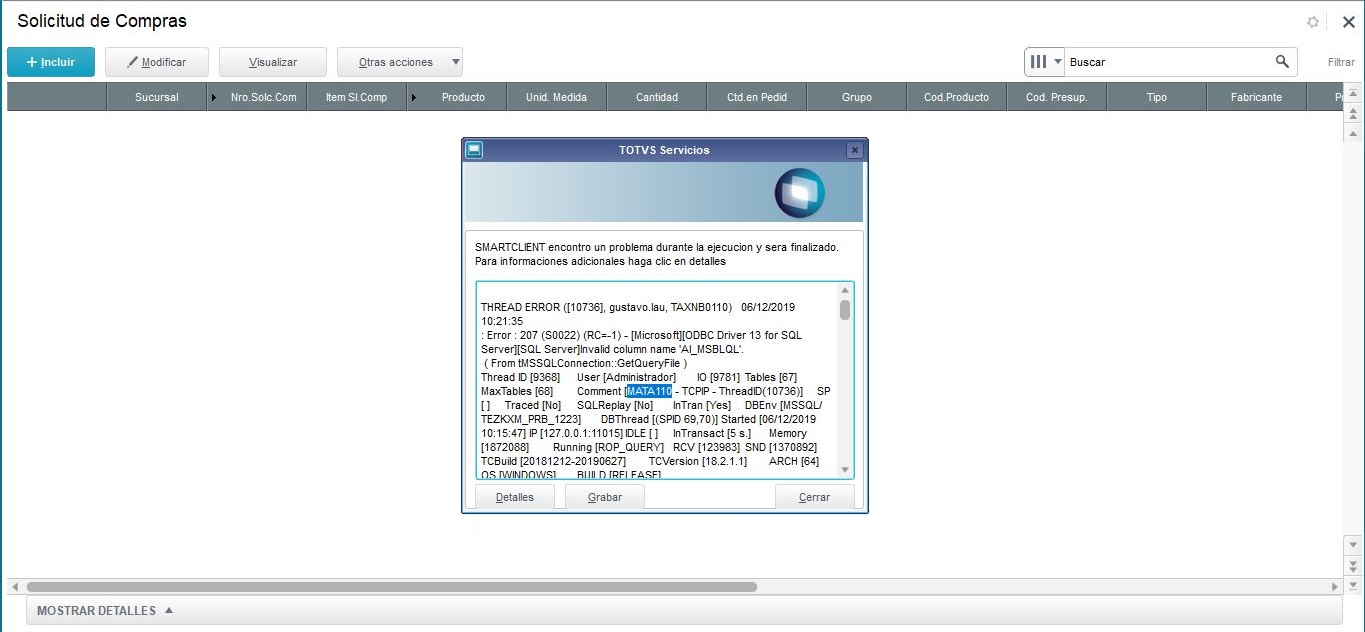Screen dimensions: 1365x632
Task: Select the Cod.Producto column header
Action: [x=956, y=97]
